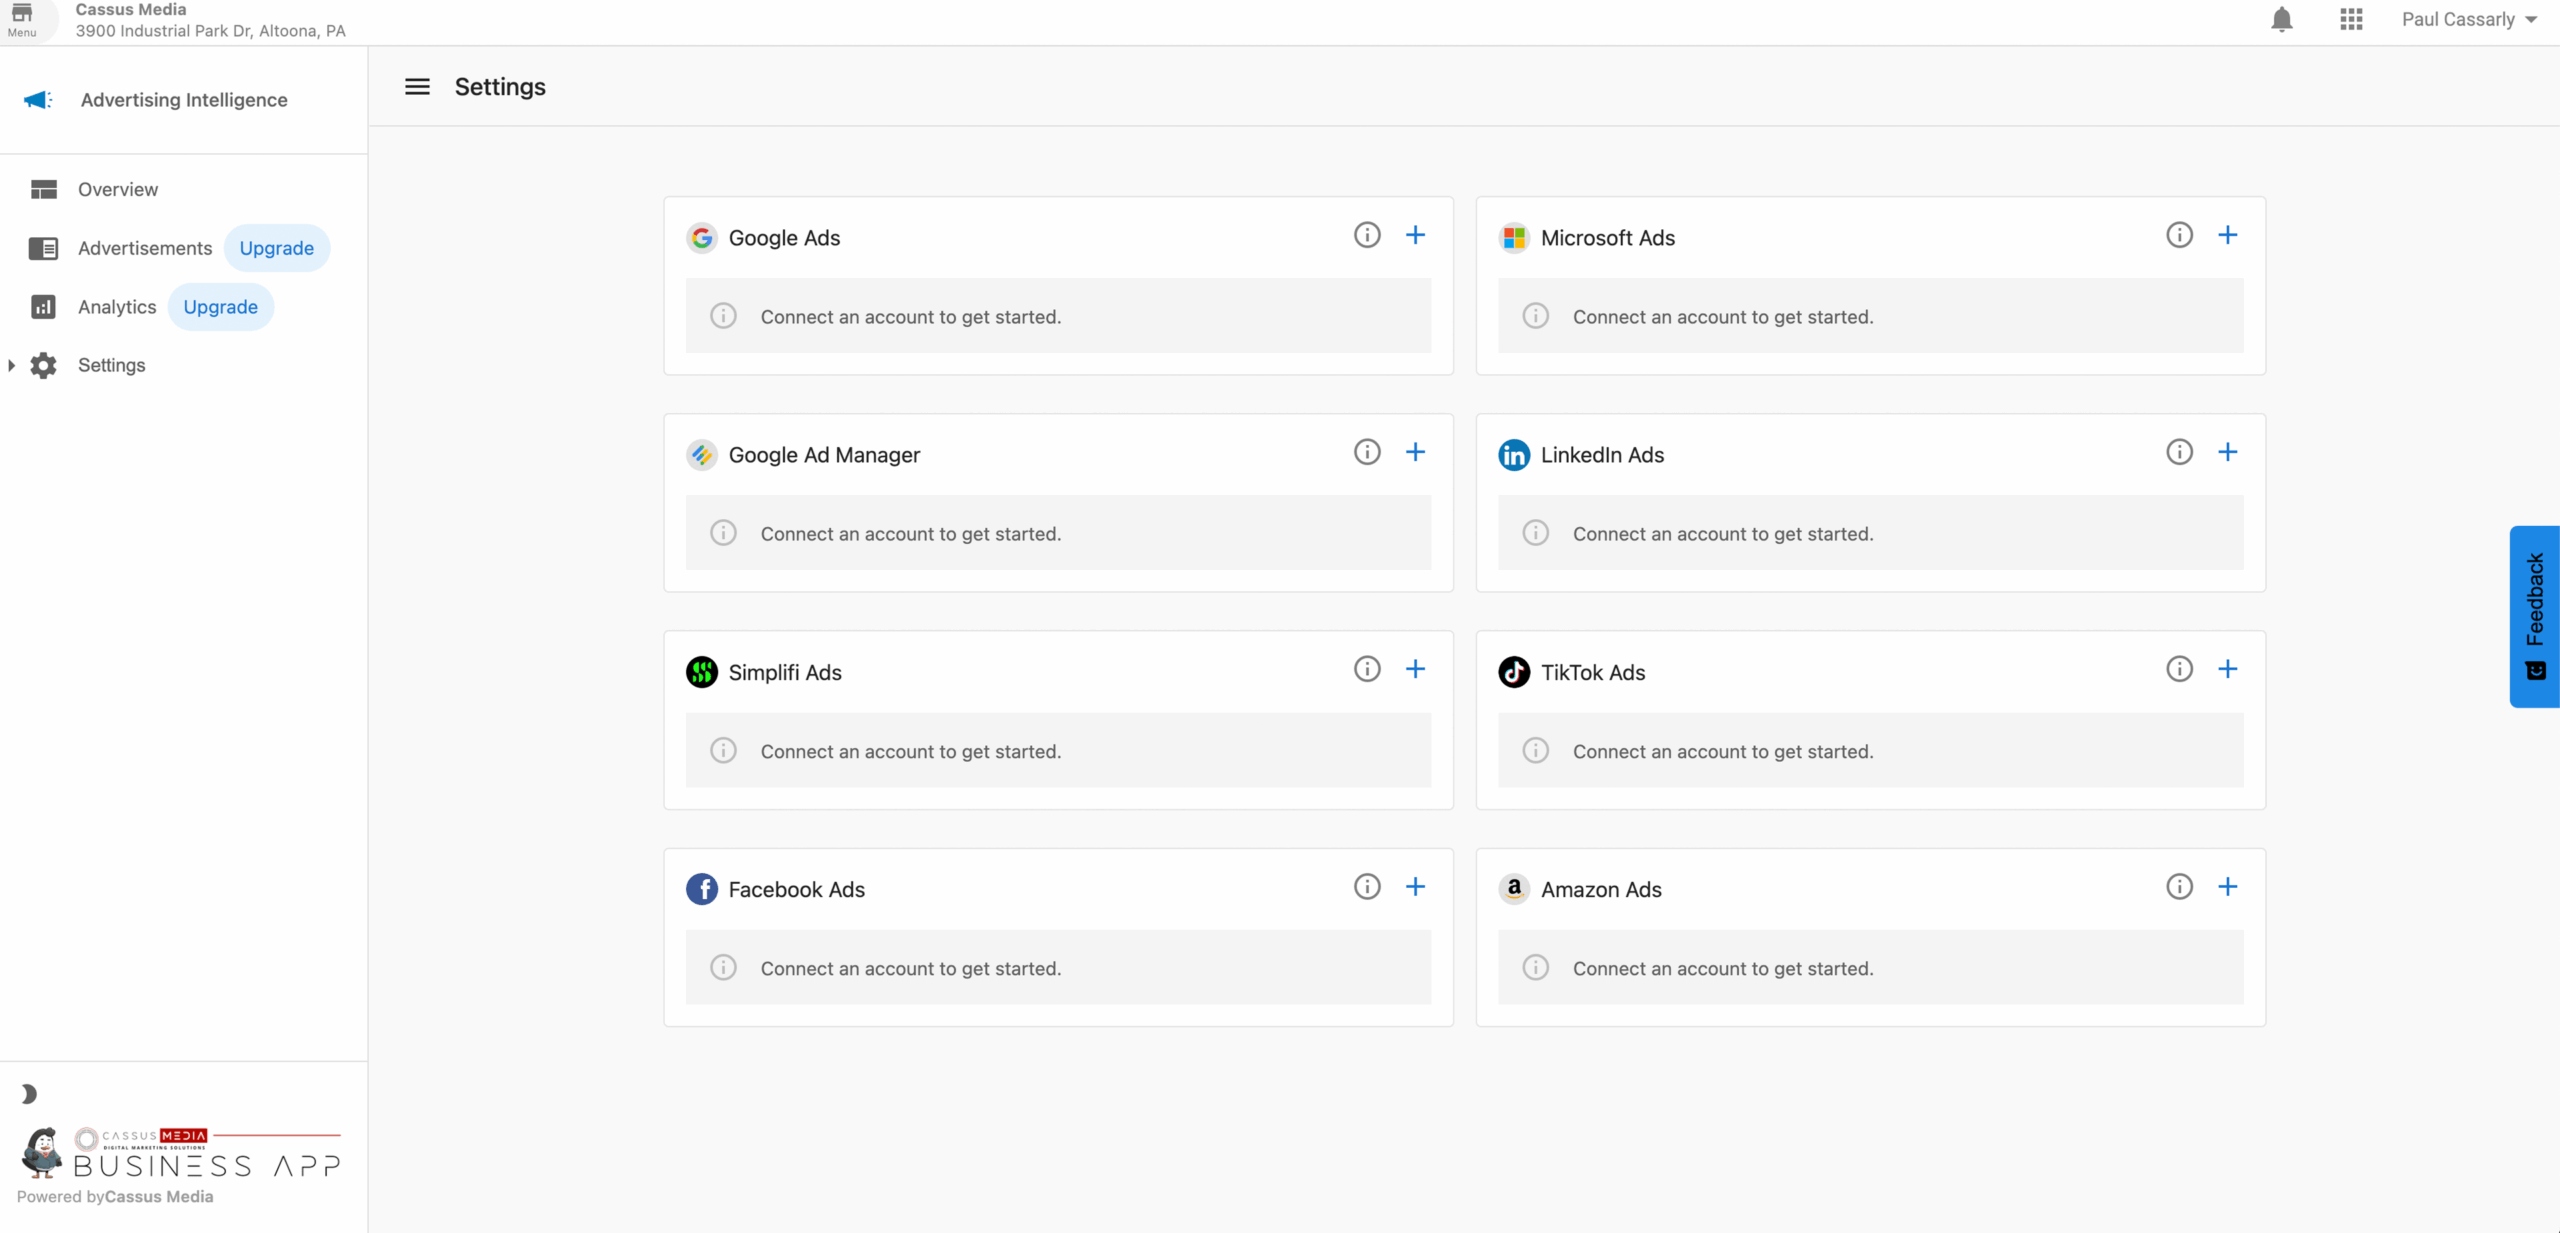Toggle the hamburger sidebar menu
Screen dimensions: 2560x1233
[x=417, y=87]
